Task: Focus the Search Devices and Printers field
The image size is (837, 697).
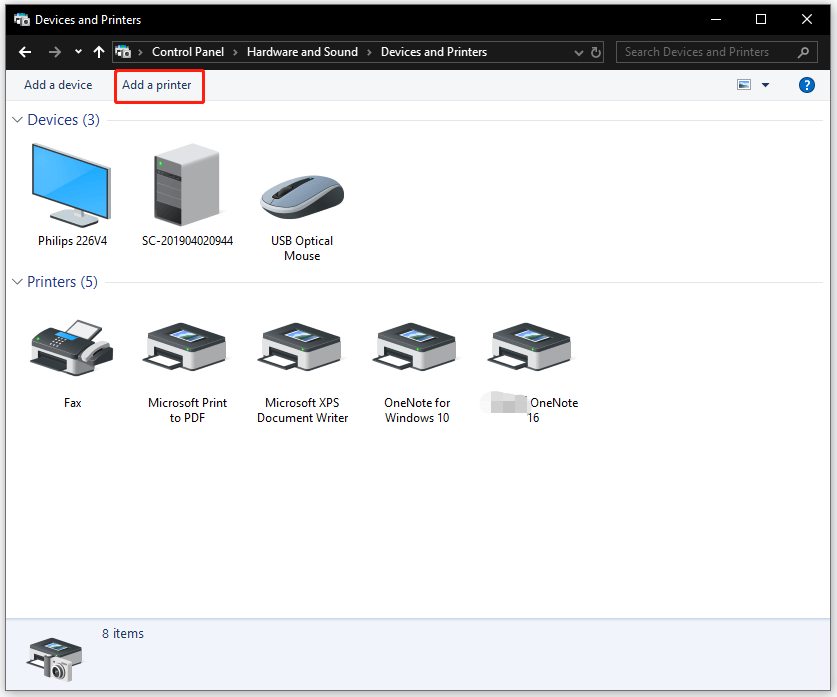Action: 716,52
